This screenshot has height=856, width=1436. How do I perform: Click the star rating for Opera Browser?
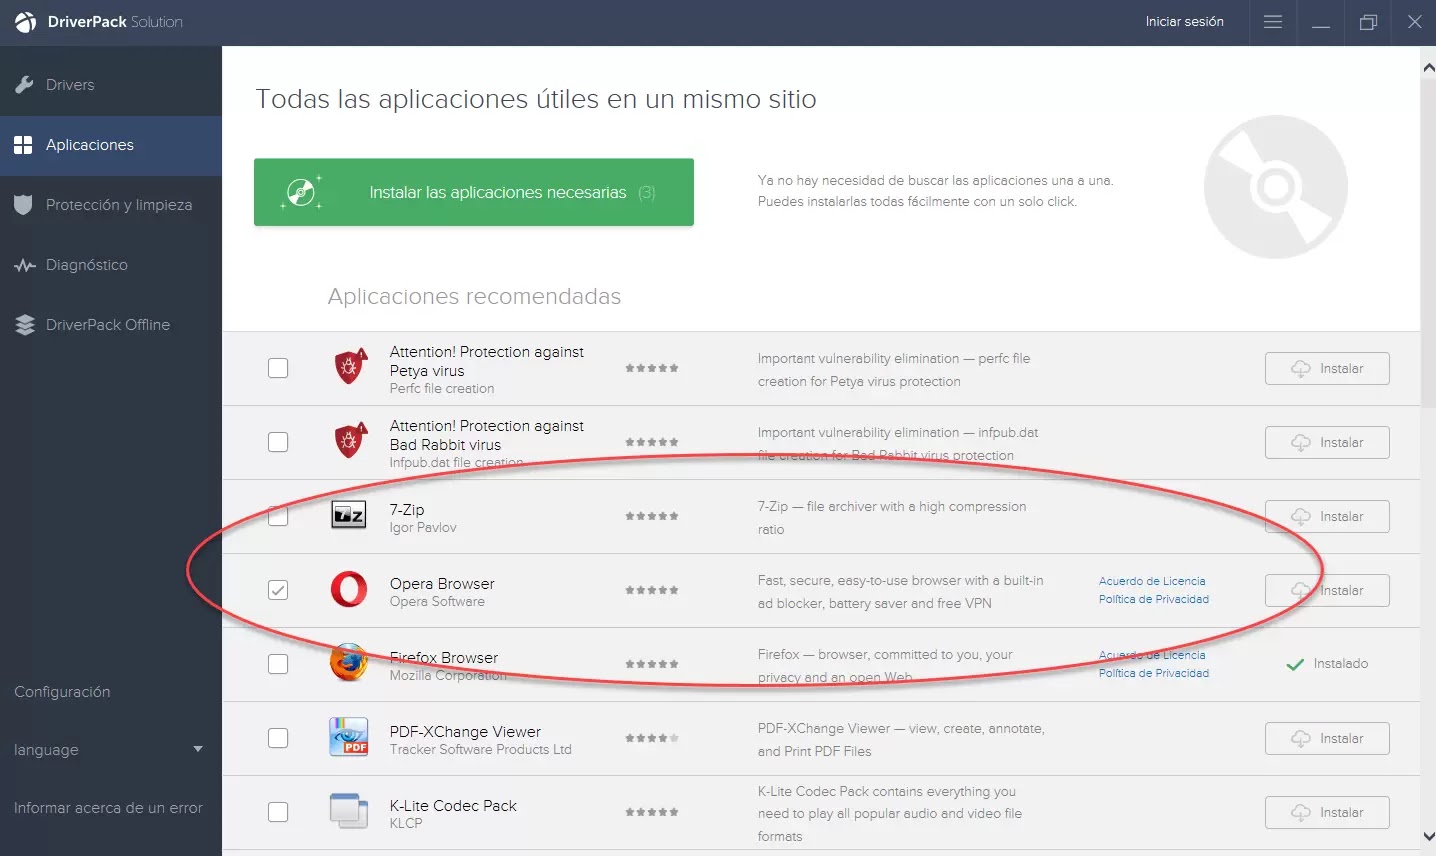(652, 590)
